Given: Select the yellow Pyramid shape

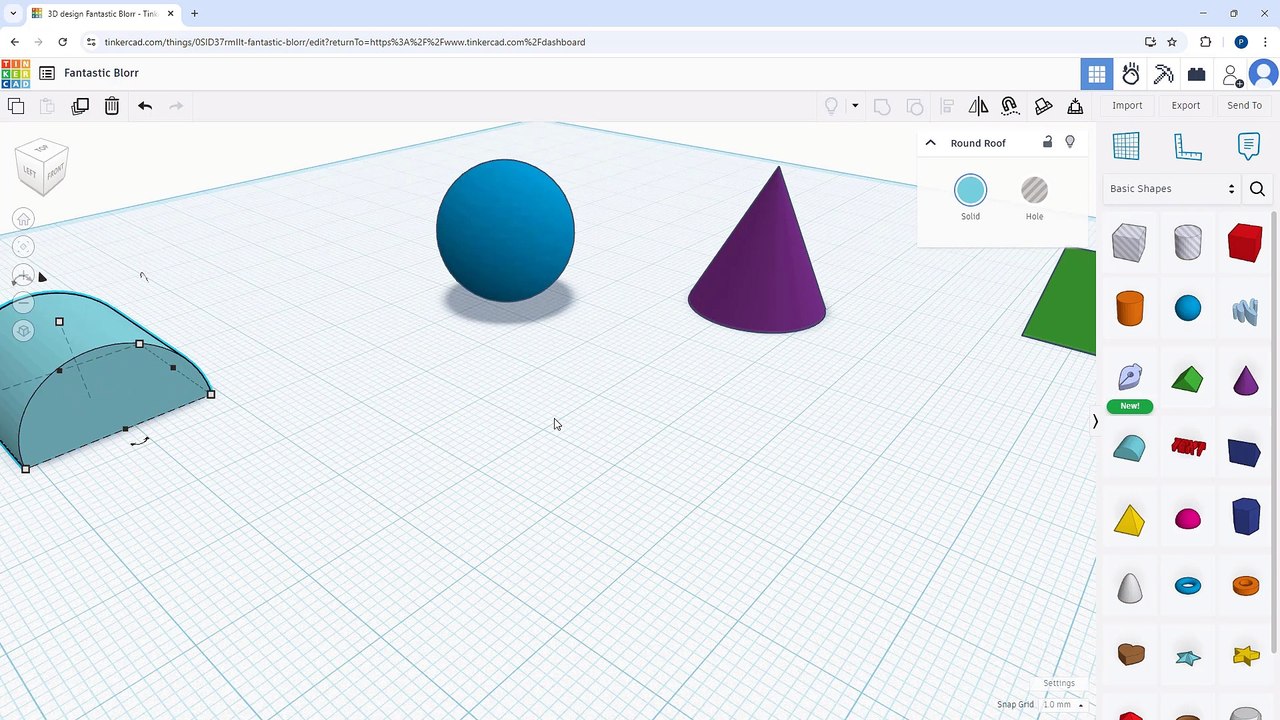Looking at the screenshot, I should click(1129, 520).
